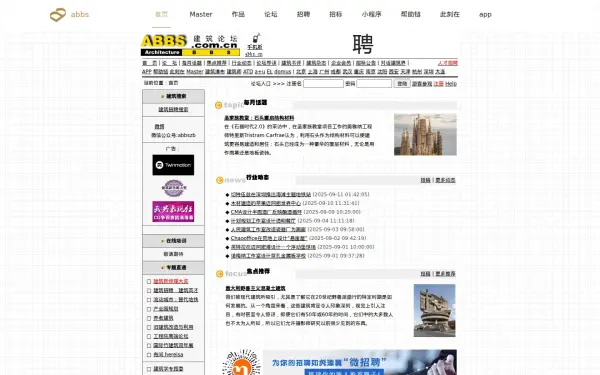Open the Chaooffice news item dated 2025-09-02

point(269,238)
